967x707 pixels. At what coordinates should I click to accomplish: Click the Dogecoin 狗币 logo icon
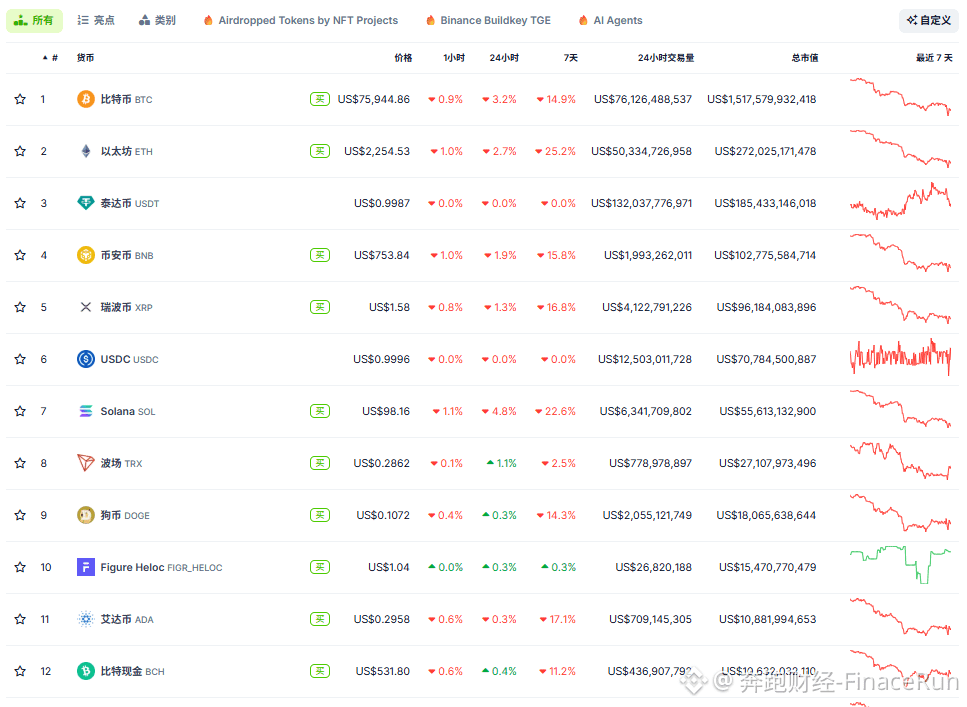tap(84, 515)
